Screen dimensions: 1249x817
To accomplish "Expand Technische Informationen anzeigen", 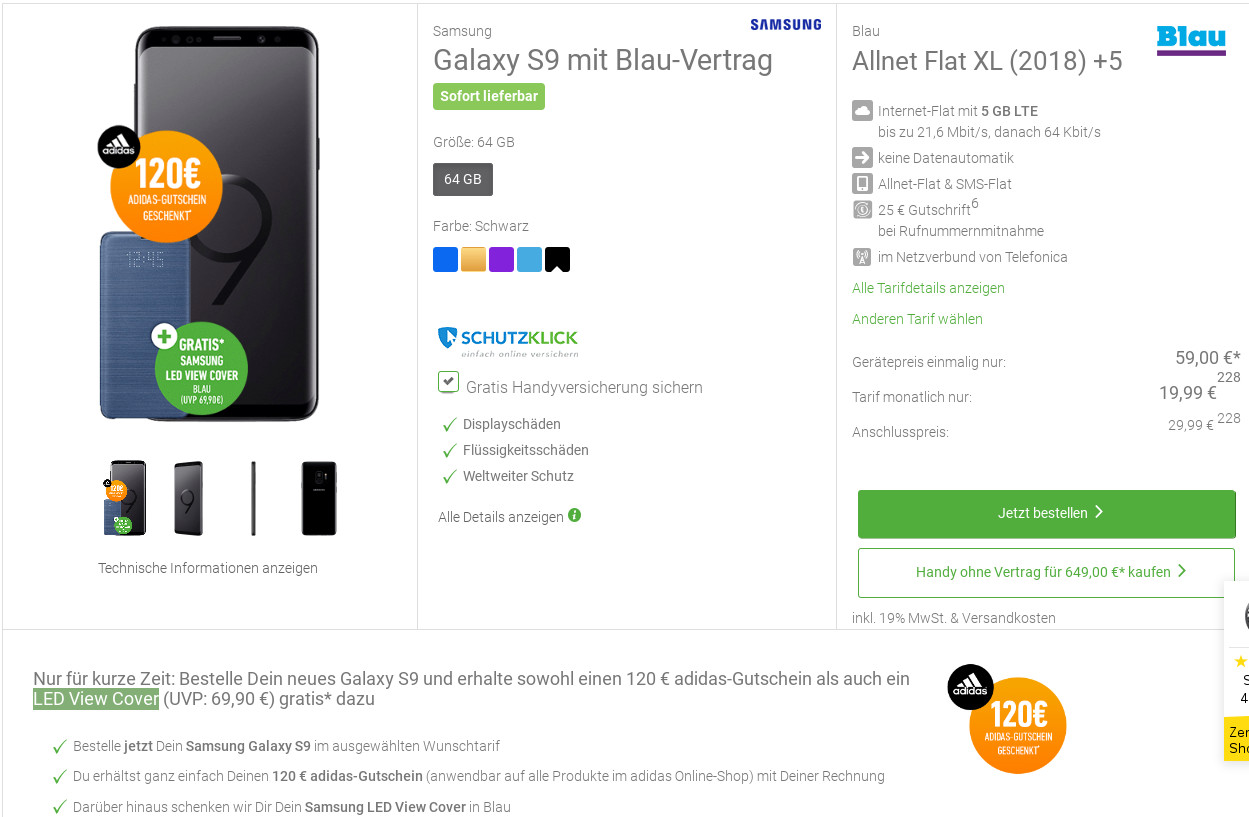I will click(208, 568).
